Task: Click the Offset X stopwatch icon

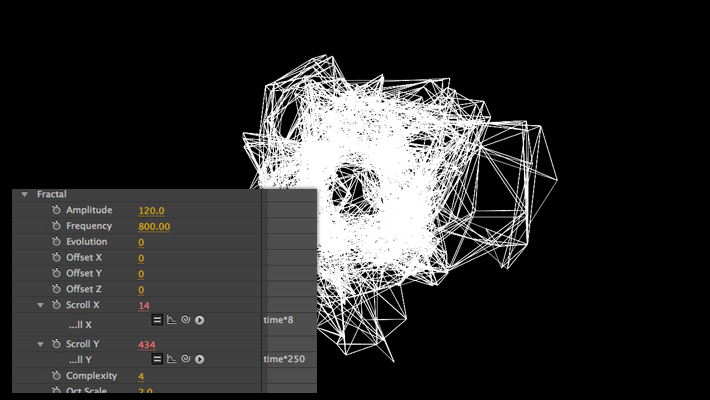Action: 57,258
